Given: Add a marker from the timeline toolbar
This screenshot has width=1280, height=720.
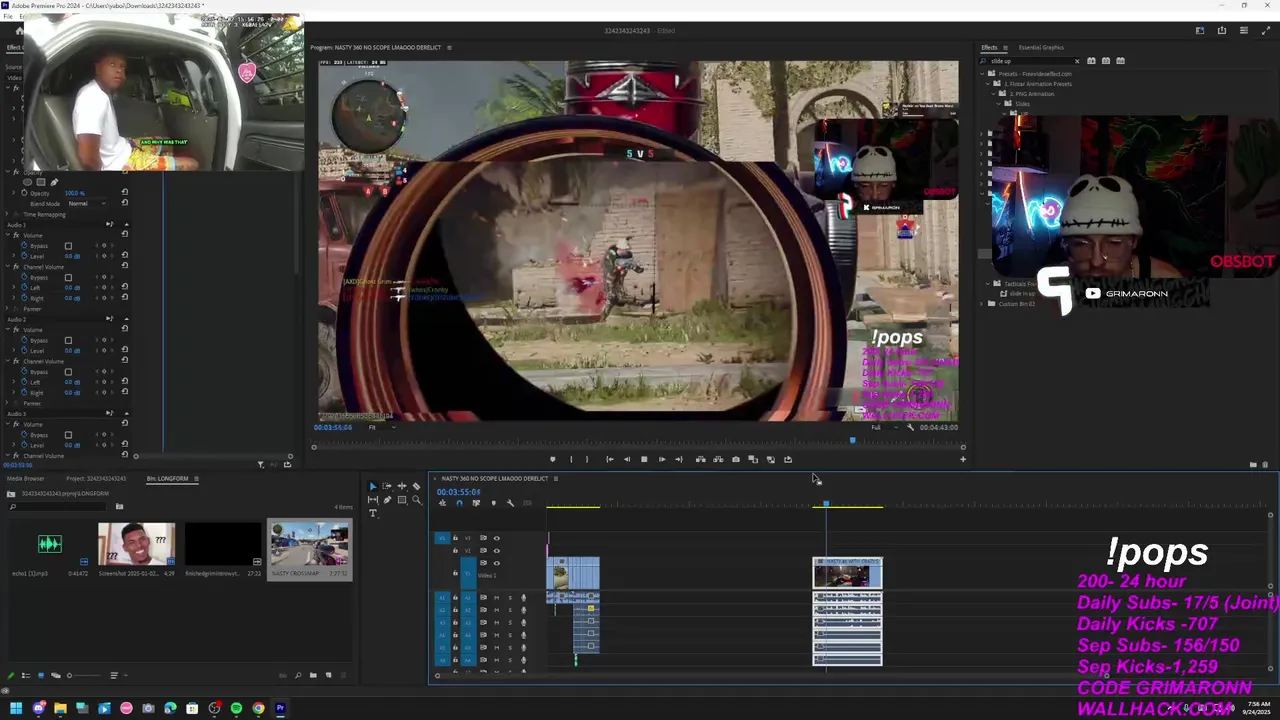Looking at the screenshot, I should (x=493, y=503).
